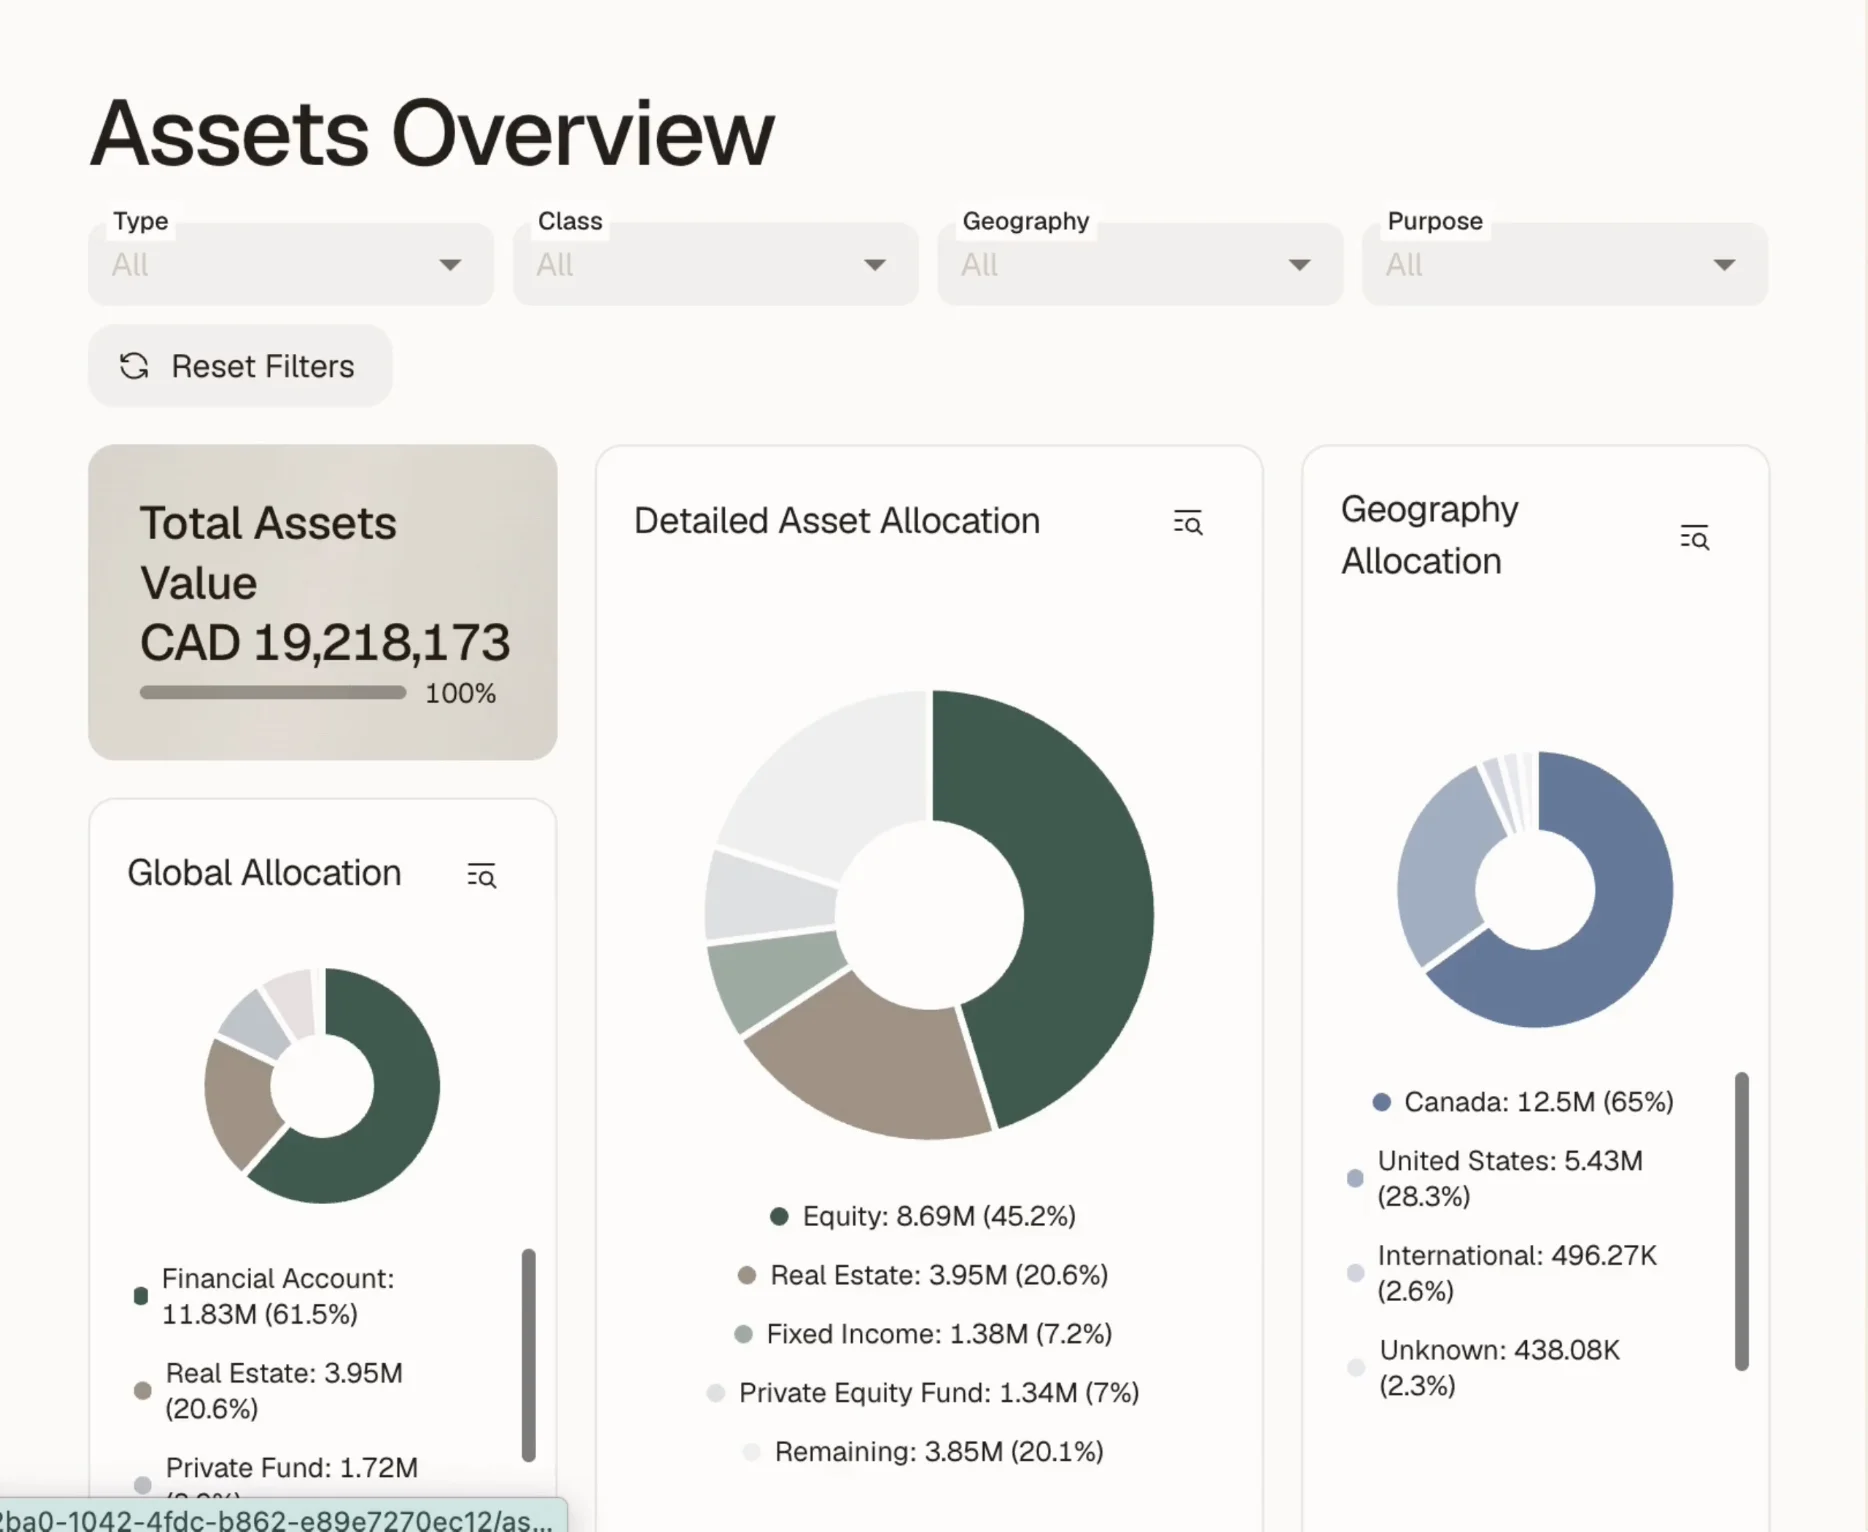Viewport: 1868px width, 1532px height.
Task: Open Detailed Asset Allocation details icon
Action: (1187, 522)
